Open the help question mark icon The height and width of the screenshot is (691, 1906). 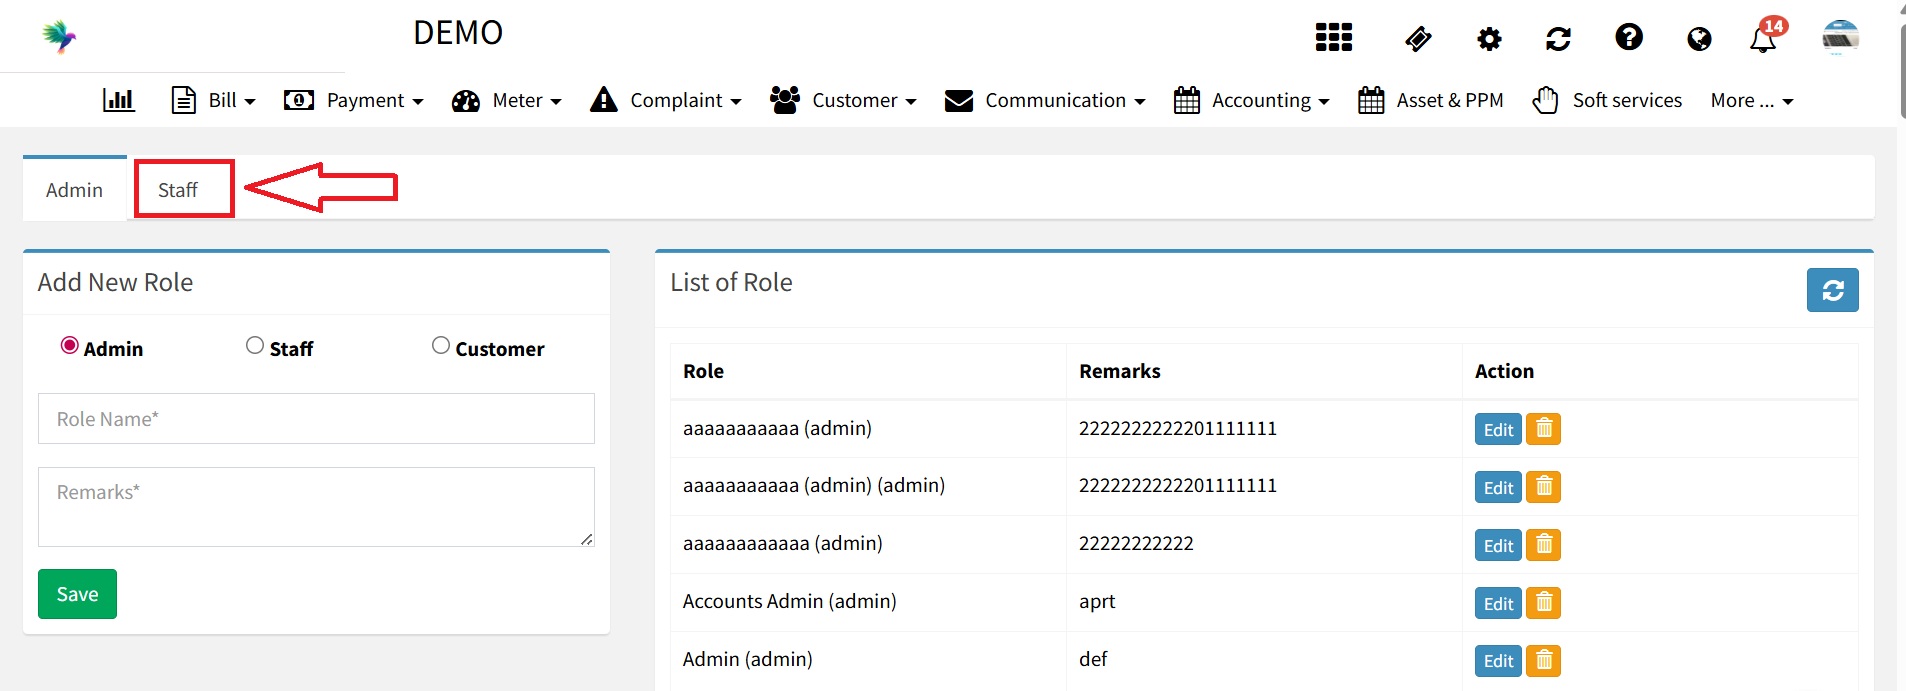coord(1628,38)
